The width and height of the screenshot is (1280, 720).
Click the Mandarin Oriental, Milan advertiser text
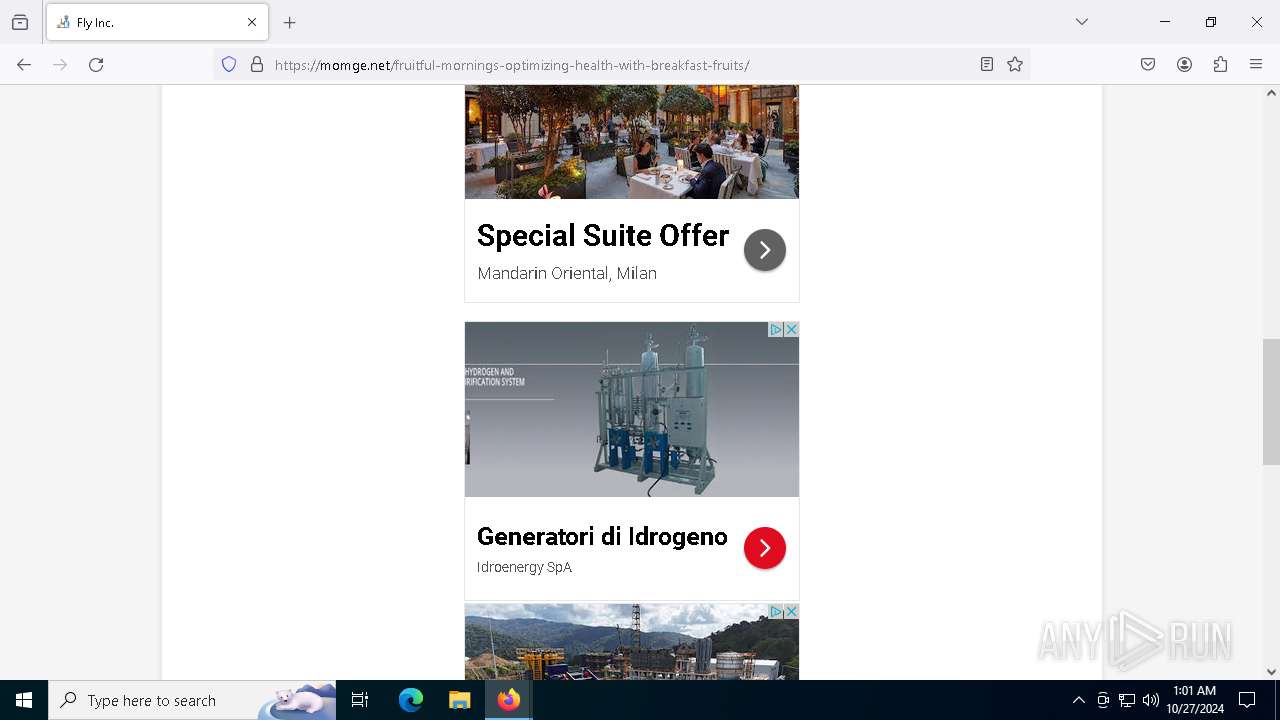pos(567,273)
